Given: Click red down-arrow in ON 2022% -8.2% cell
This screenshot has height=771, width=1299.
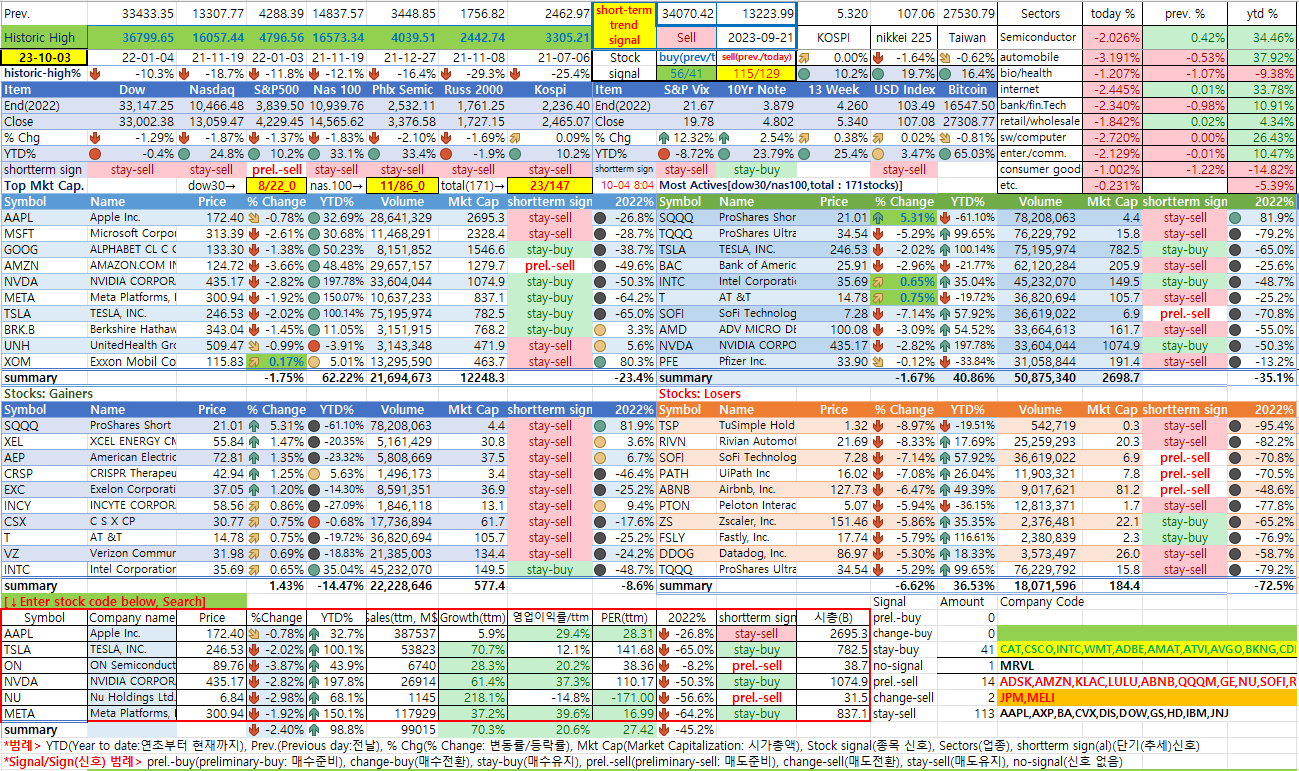Looking at the screenshot, I should click(x=666, y=665).
